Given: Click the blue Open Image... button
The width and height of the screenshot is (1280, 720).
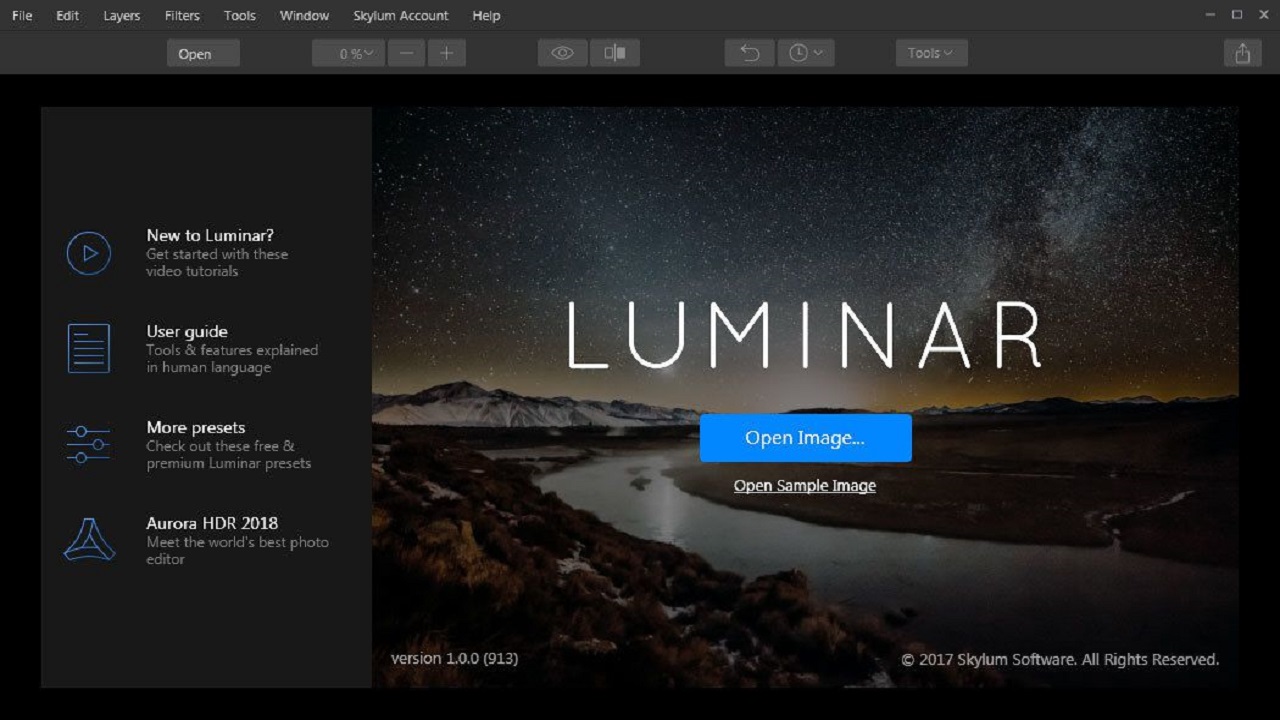Looking at the screenshot, I should (x=806, y=438).
